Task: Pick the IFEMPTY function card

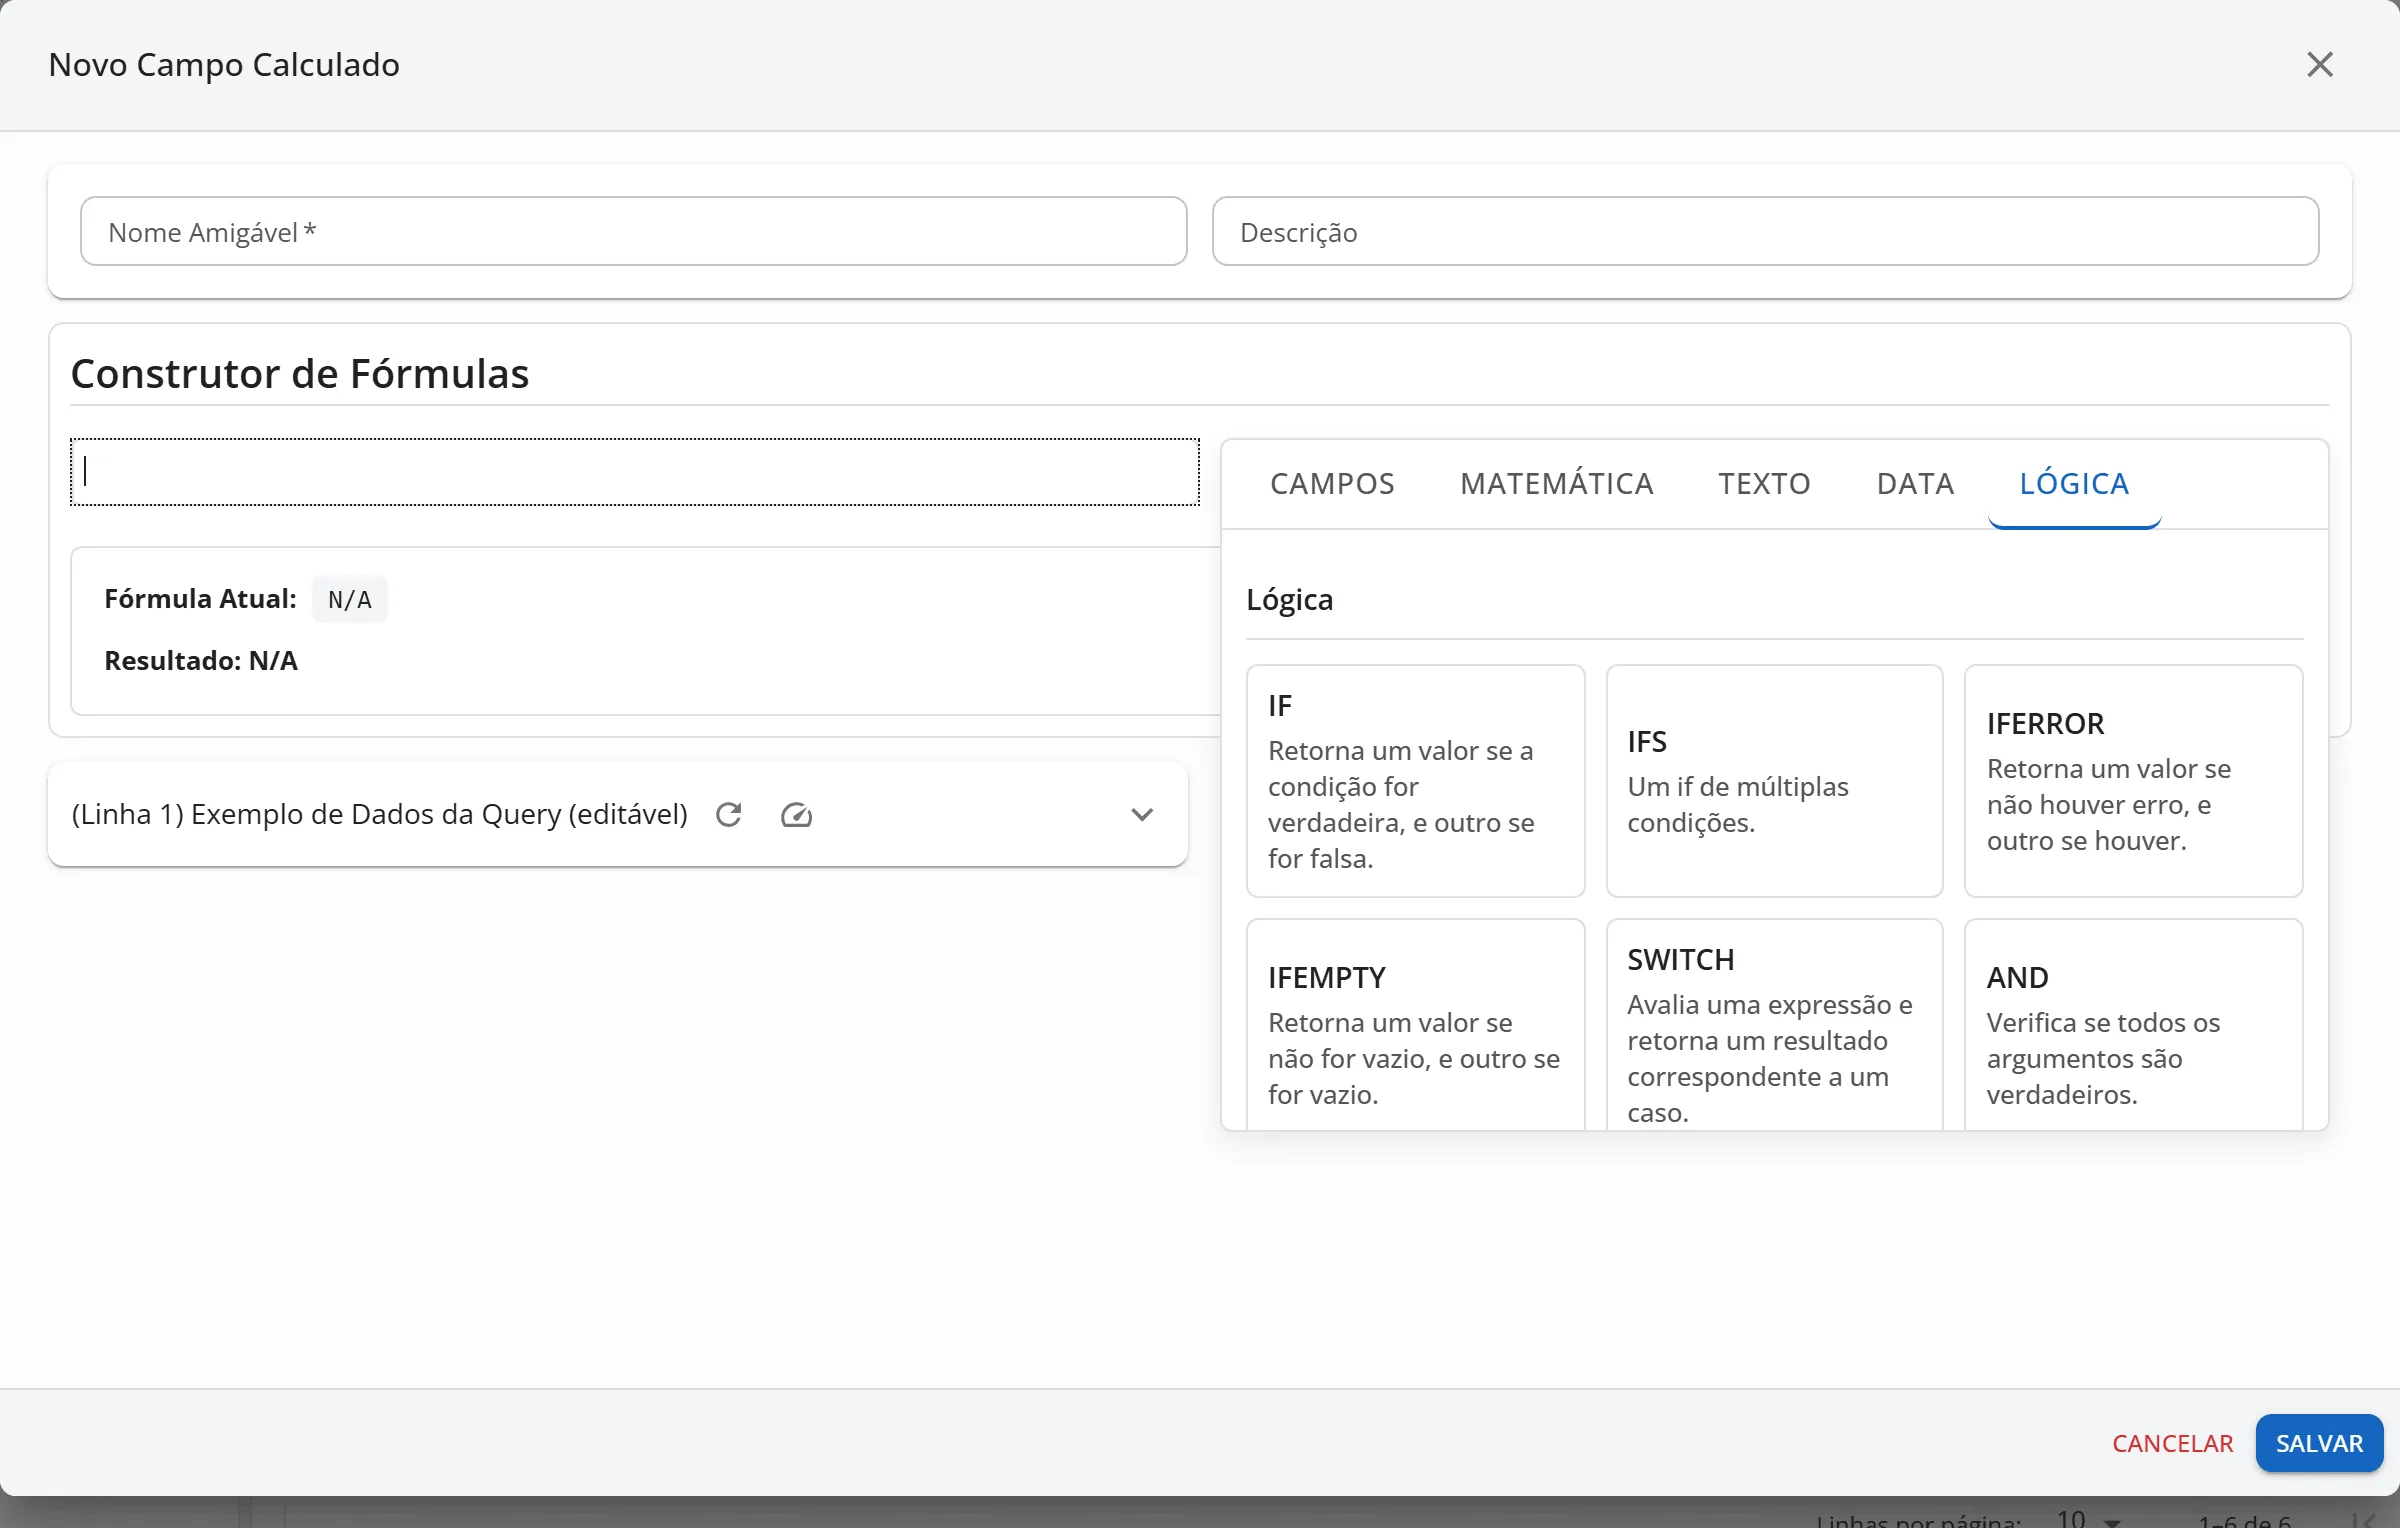Action: click(x=1415, y=1025)
